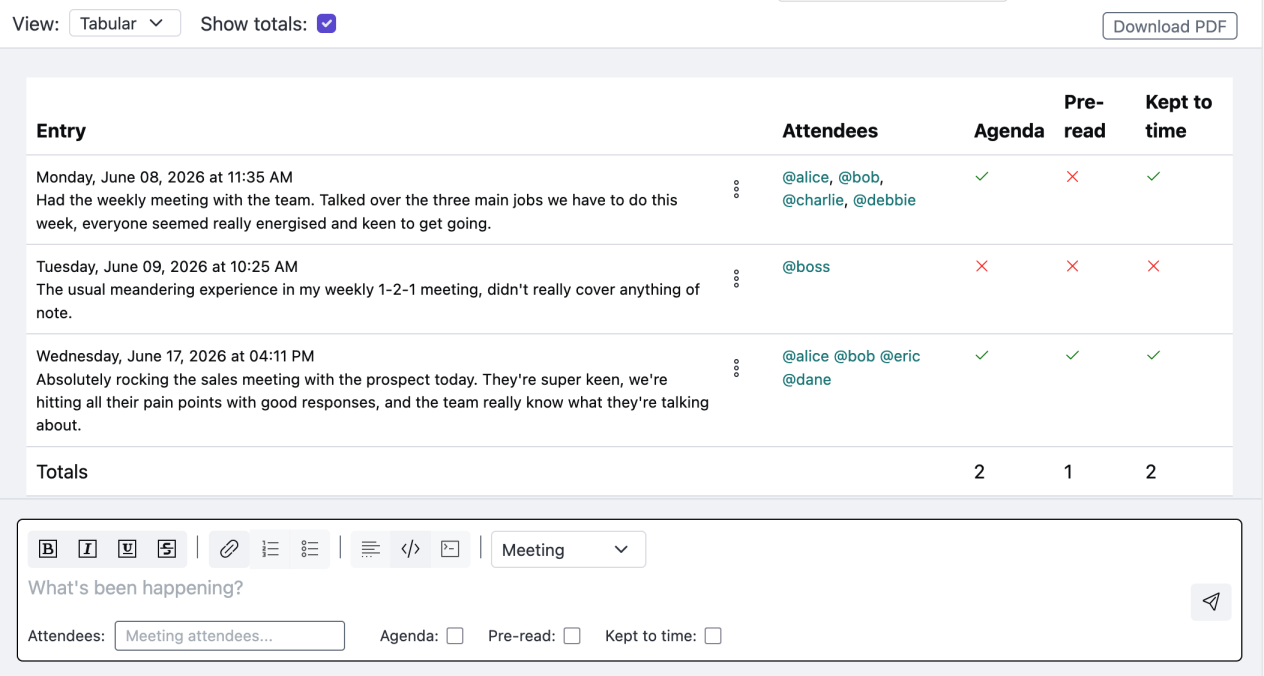Image resolution: width=1264 pixels, height=676 pixels.
Task: Click the Kept to time column total value
Action: [1151, 472]
